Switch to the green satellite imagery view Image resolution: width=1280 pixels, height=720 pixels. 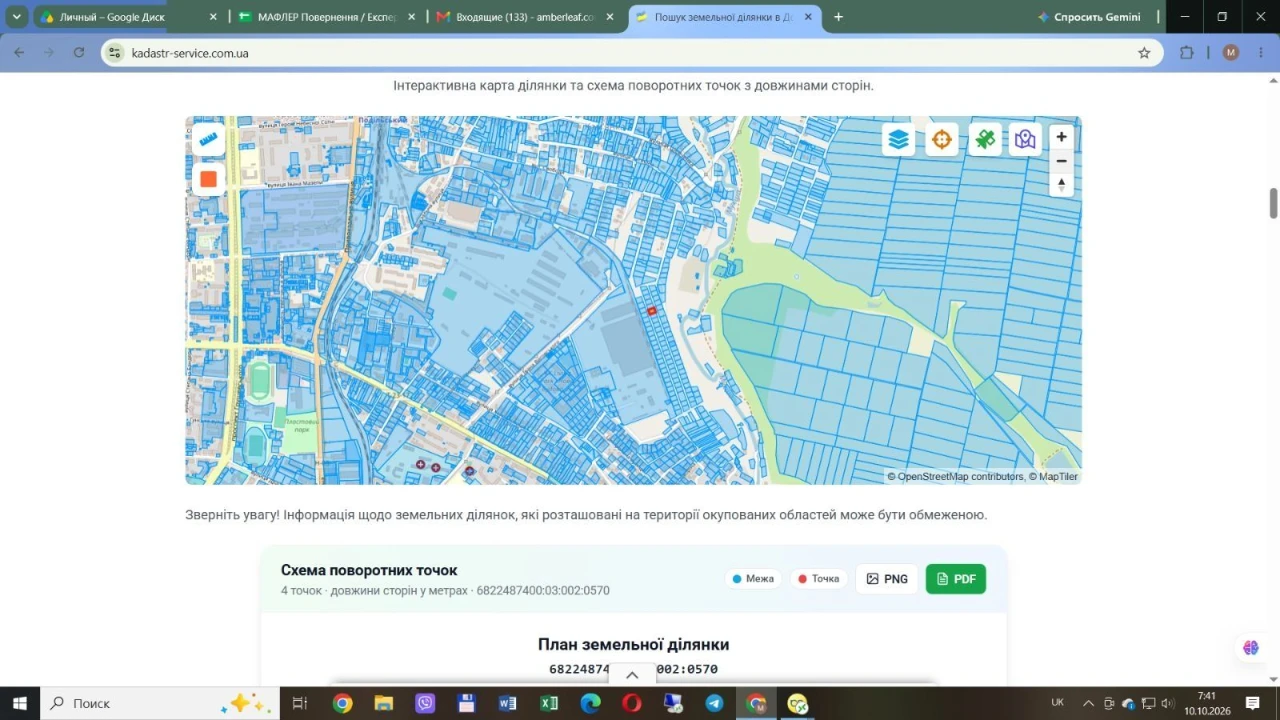point(985,139)
